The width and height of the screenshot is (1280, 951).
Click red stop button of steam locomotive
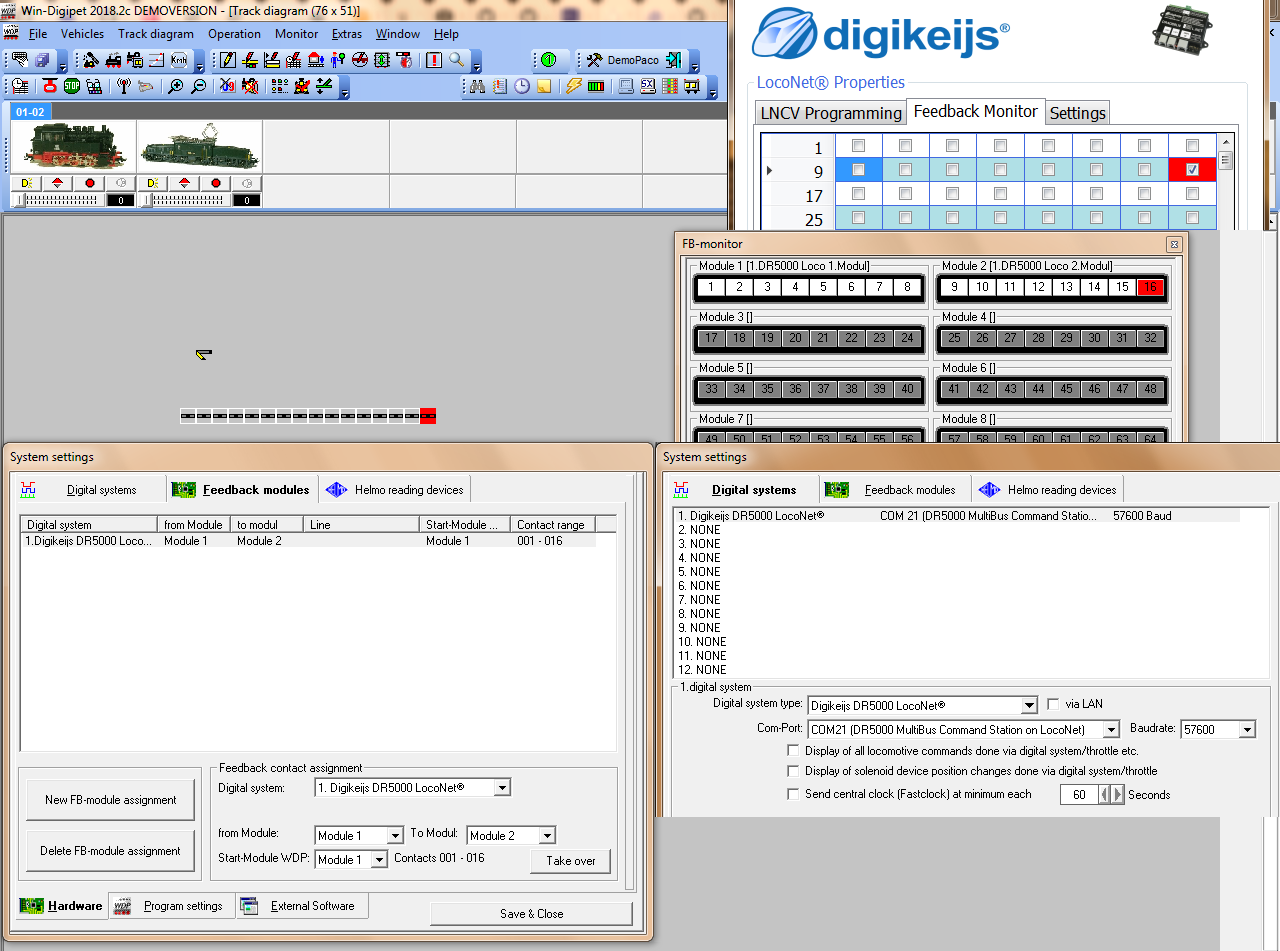pyautogui.click(x=90, y=184)
